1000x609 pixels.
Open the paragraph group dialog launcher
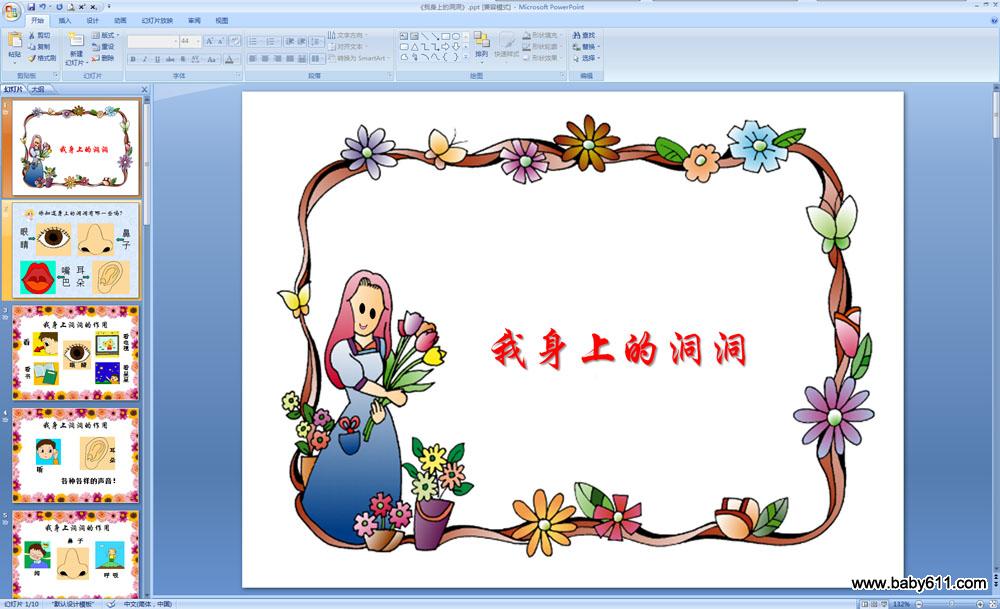pos(389,75)
